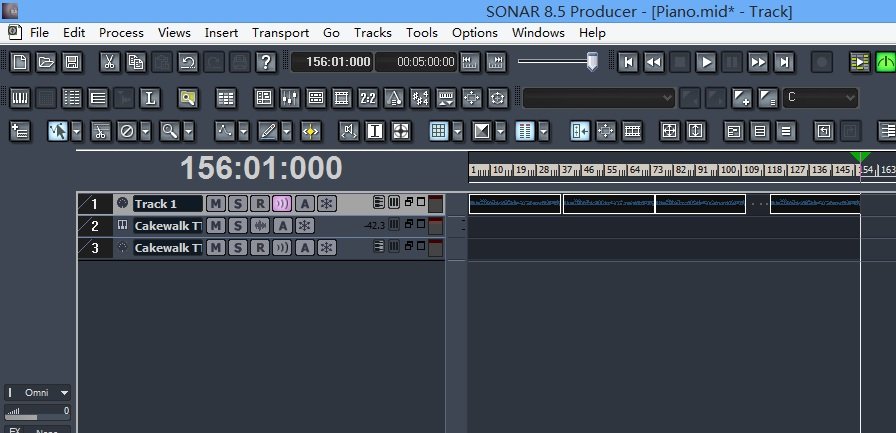Open the tempo metronome view icon

point(394,98)
